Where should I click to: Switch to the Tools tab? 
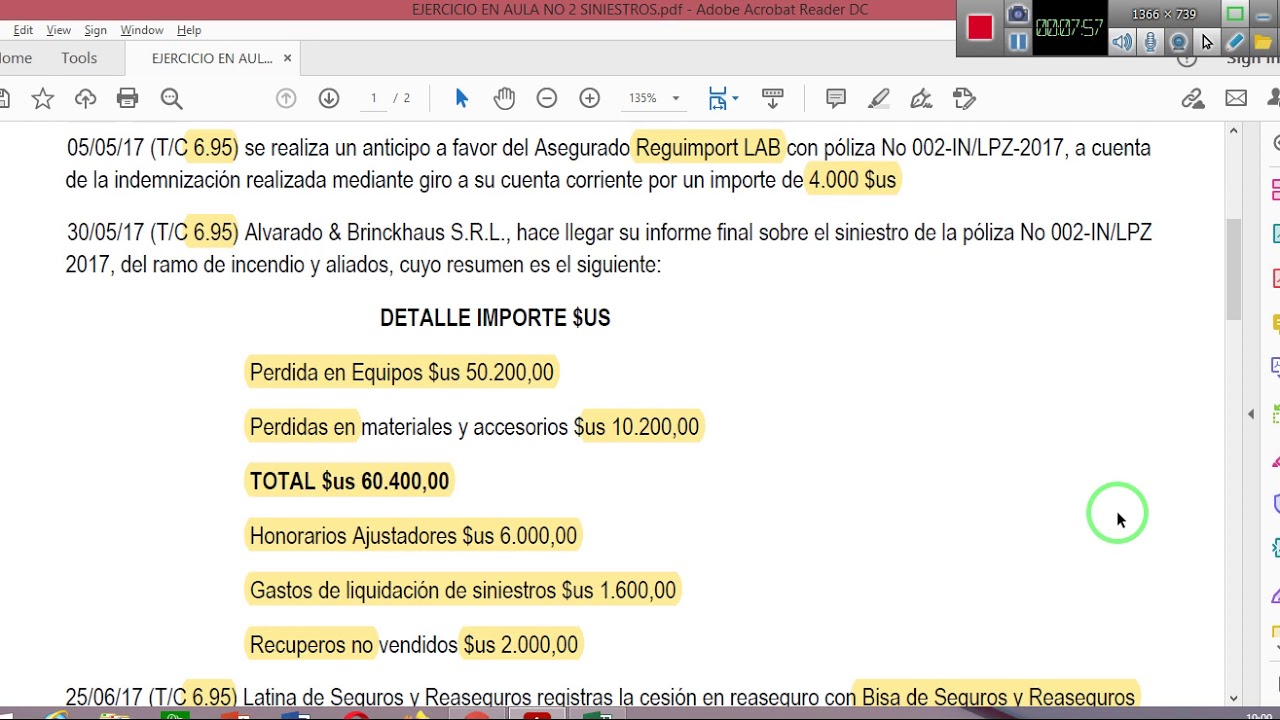pos(79,58)
